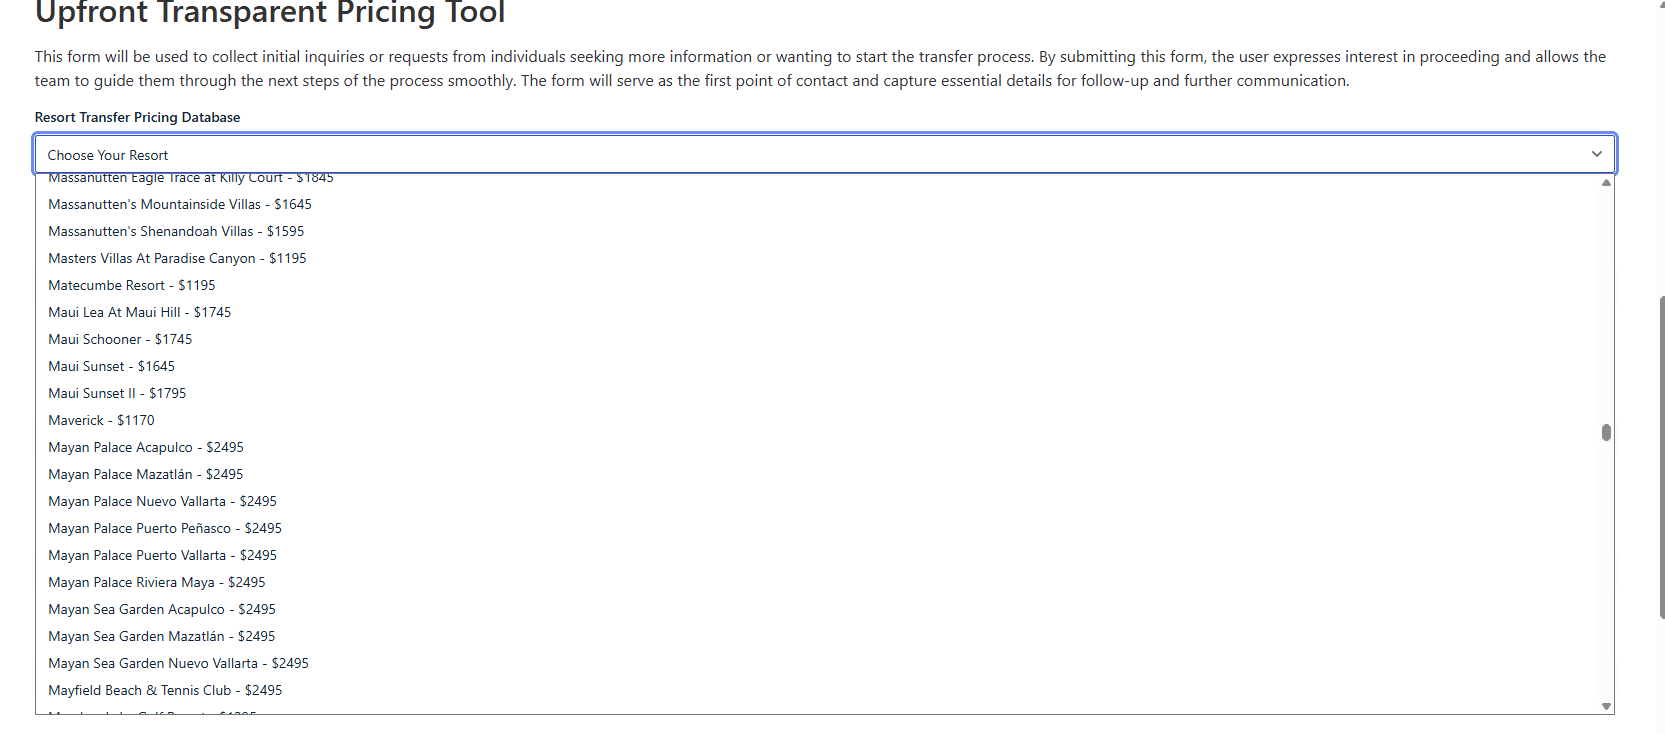Choose Mayan Palace Acapulco - $2495
Viewport: 1665px width, 734px height.
[146, 447]
